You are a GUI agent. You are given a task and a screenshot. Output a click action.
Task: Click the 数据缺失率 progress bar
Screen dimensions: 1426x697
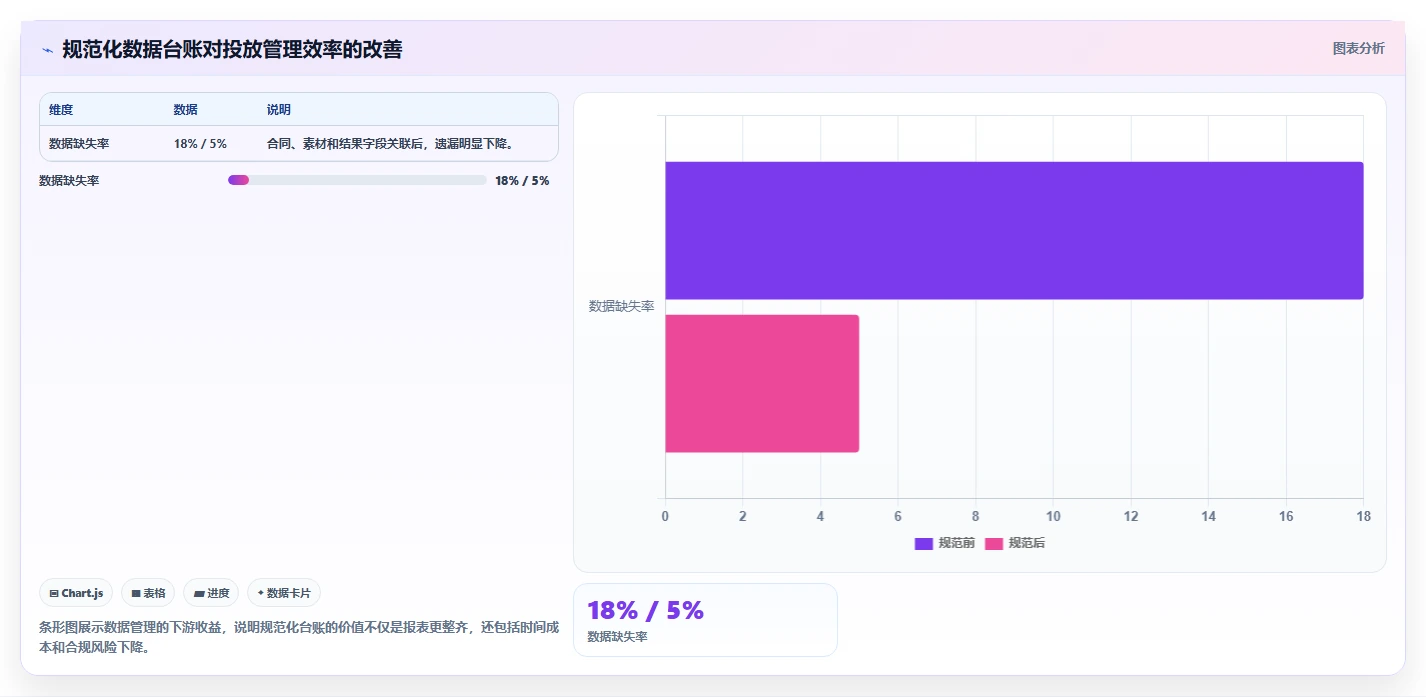[x=357, y=180]
